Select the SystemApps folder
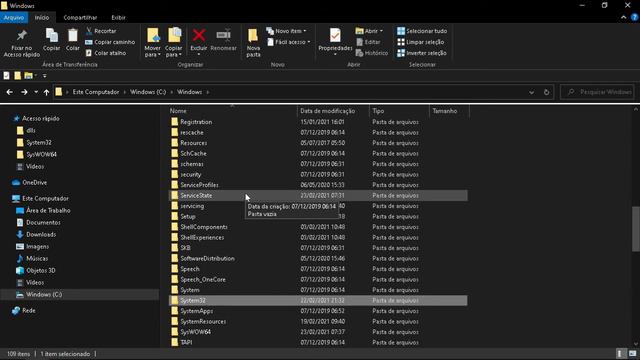Viewport: 640px width, 360px height. [x=318, y=311]
